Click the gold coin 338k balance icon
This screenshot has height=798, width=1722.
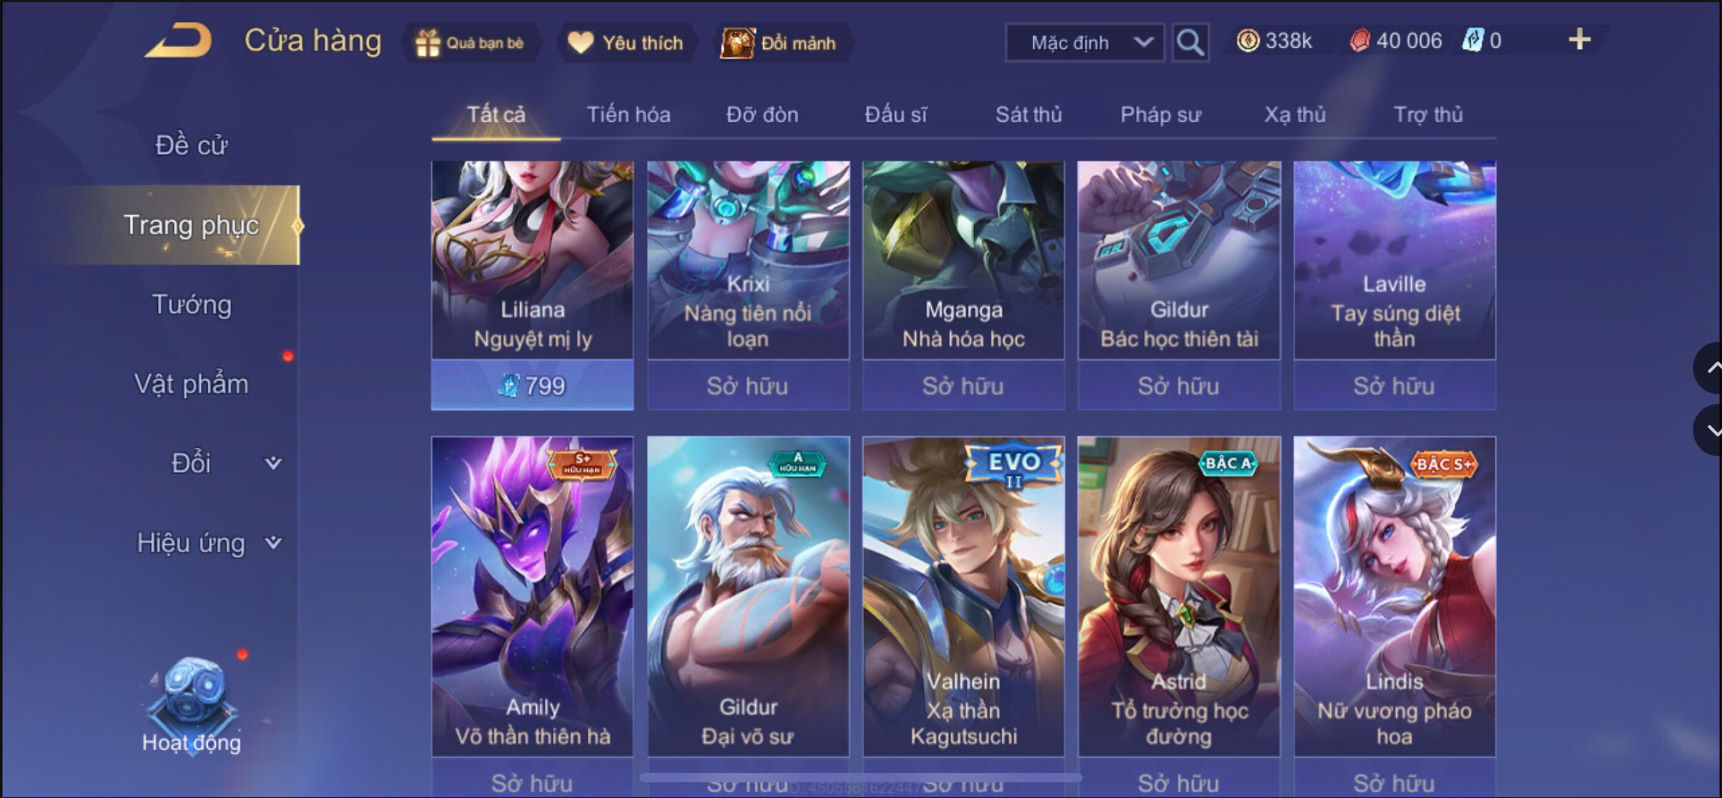coord(1248,41)
